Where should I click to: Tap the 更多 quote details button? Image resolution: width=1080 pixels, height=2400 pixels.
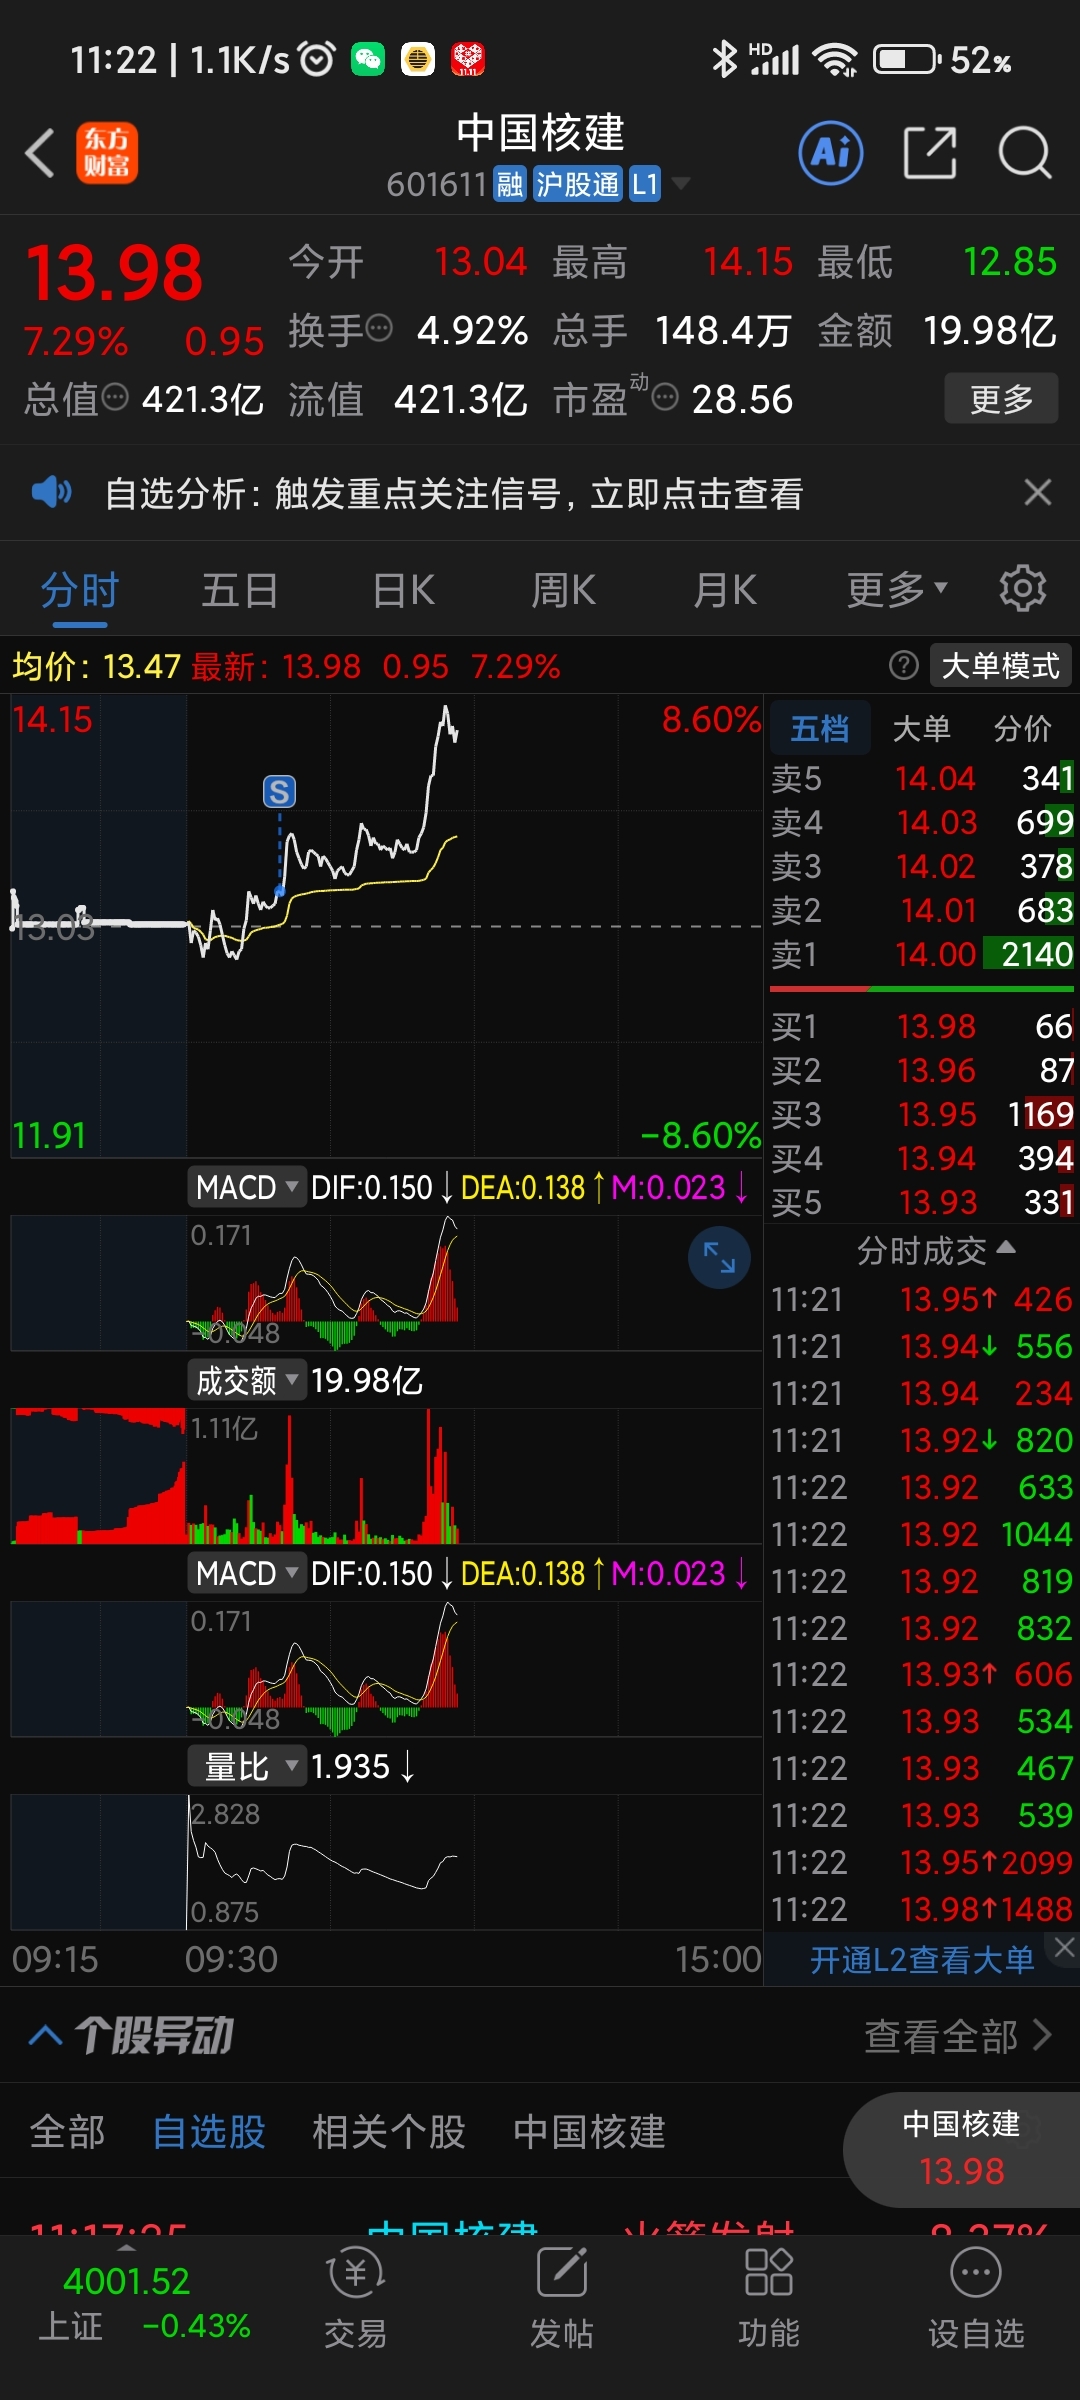1001,399
